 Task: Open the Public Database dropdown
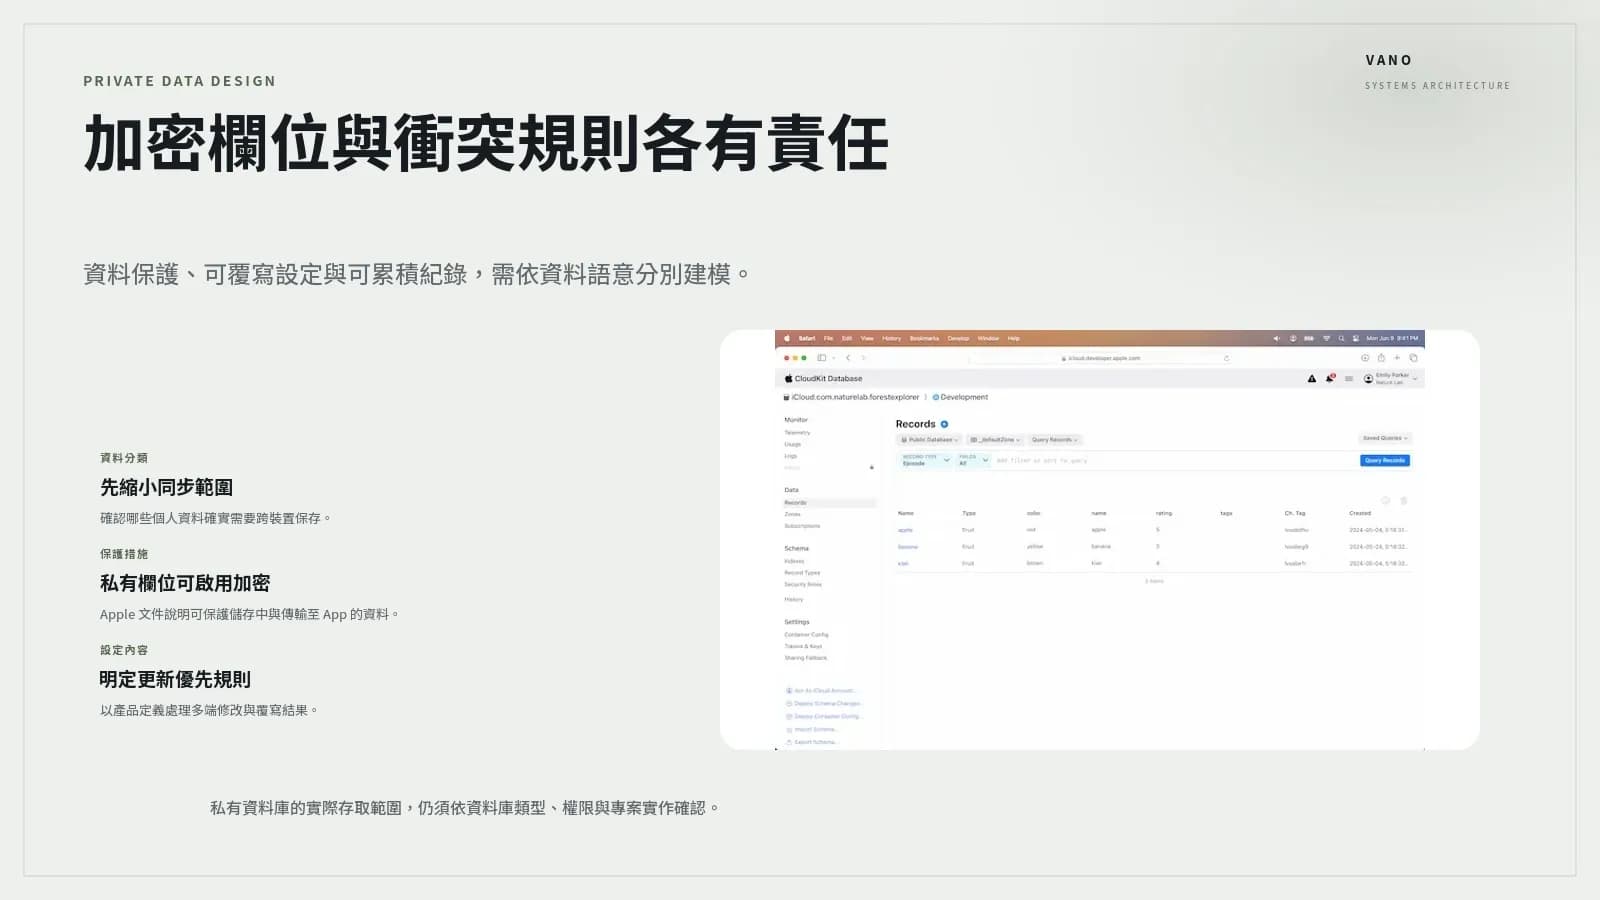(x=929, y=439)
